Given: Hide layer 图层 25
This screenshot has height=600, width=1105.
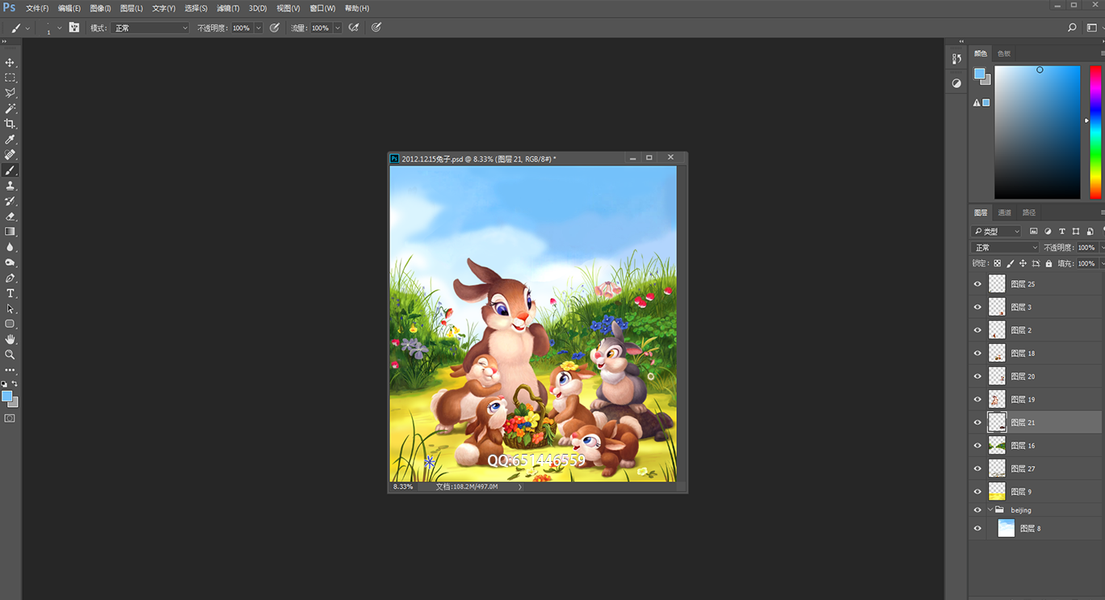Looking at the screenshot, I should pyautogui.click(x=977, y=284).
